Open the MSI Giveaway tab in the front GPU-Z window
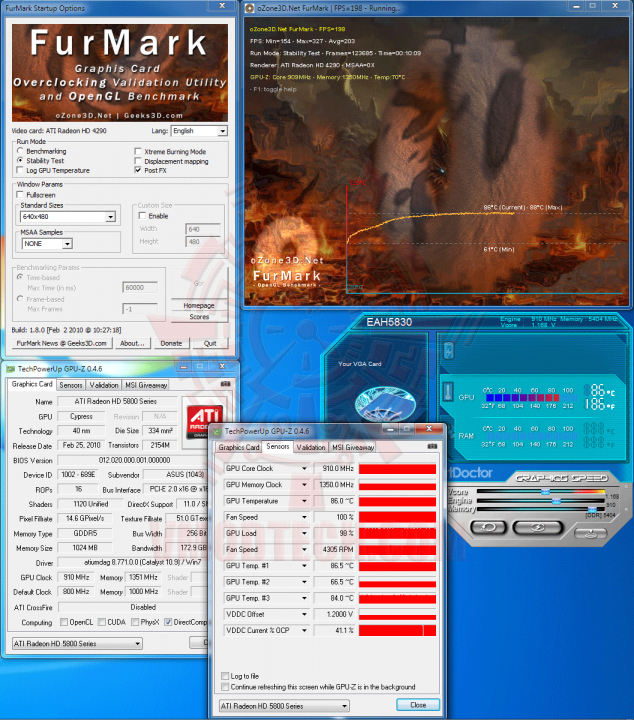 [353, 447]
